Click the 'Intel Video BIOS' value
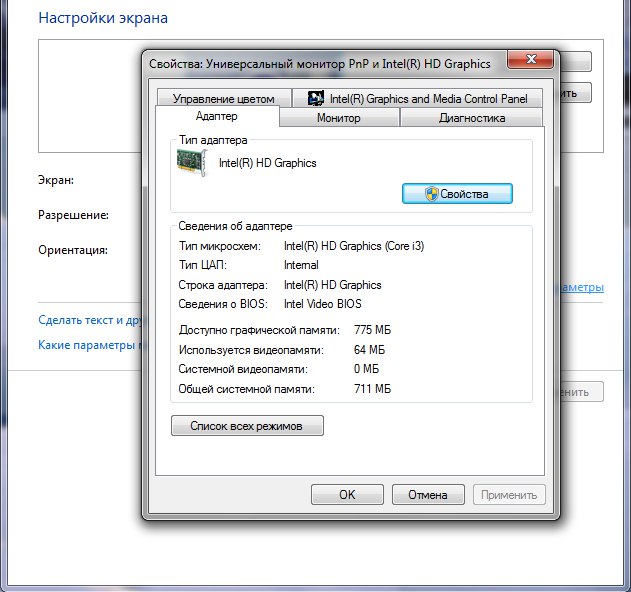Screen dimensions: 631x592 point(323,304)
